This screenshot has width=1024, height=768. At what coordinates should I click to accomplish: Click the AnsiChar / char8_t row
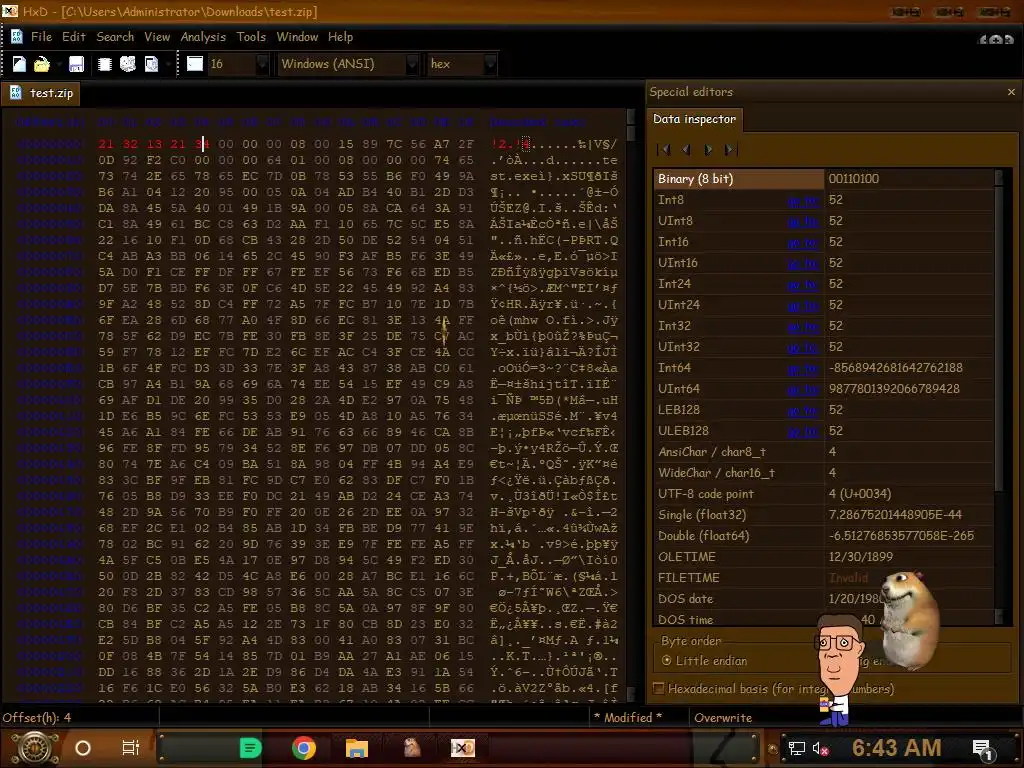click(824, 452)
